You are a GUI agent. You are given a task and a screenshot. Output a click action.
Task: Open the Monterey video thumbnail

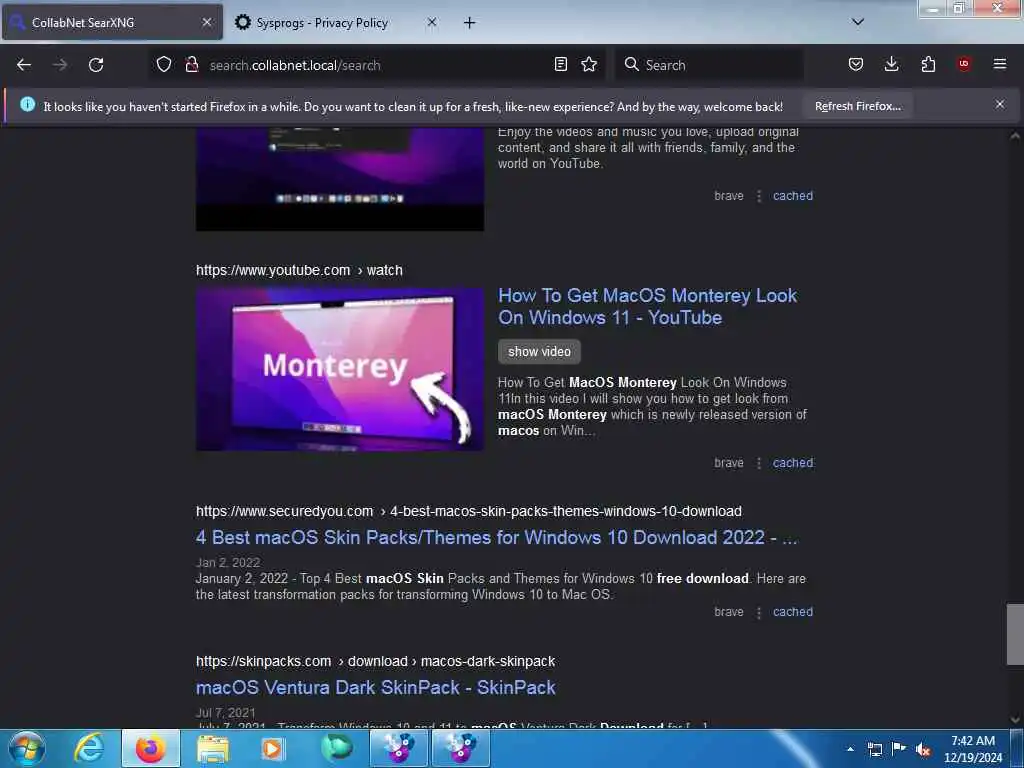click(340, 369)
